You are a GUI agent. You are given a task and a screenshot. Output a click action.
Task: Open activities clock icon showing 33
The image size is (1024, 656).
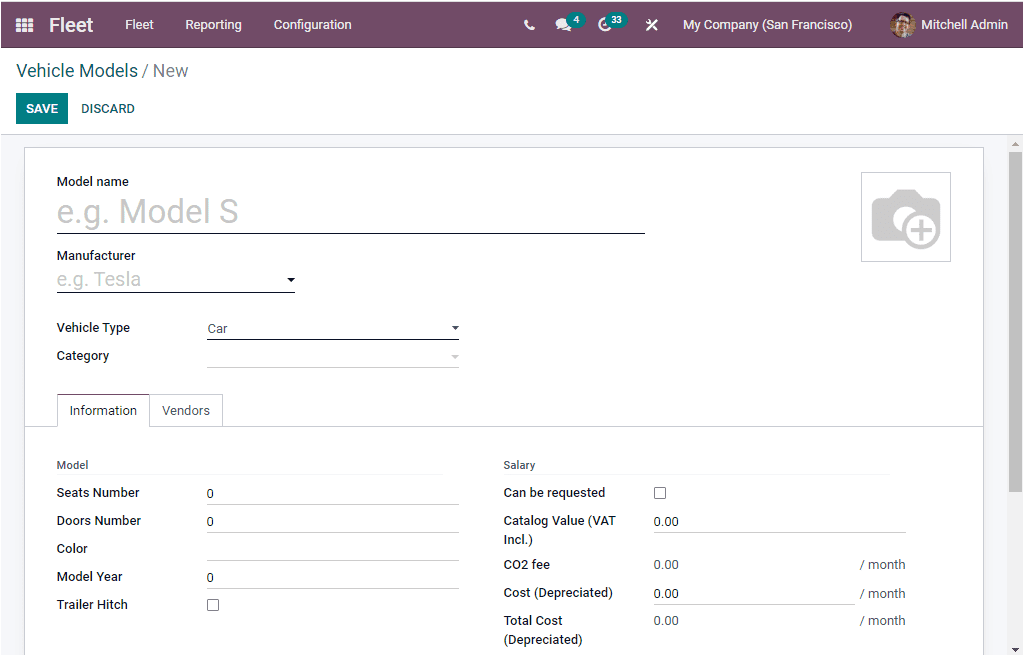(605, 25)
